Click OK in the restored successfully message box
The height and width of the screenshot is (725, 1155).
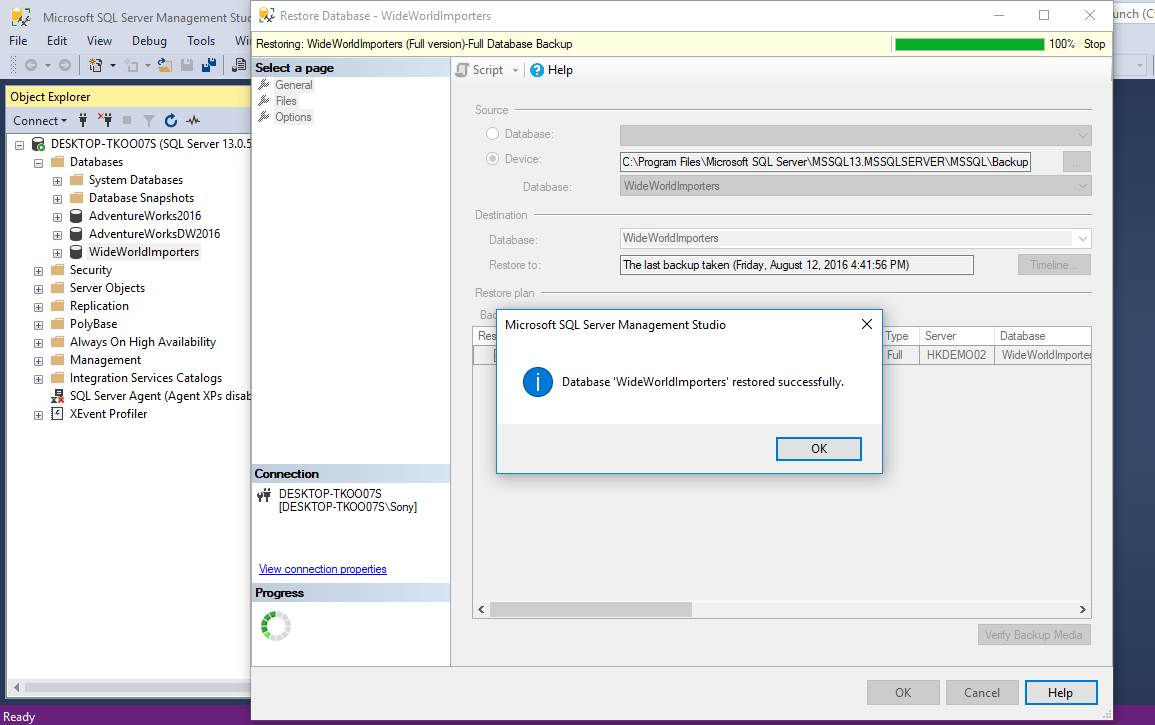[x=818, y=449]
